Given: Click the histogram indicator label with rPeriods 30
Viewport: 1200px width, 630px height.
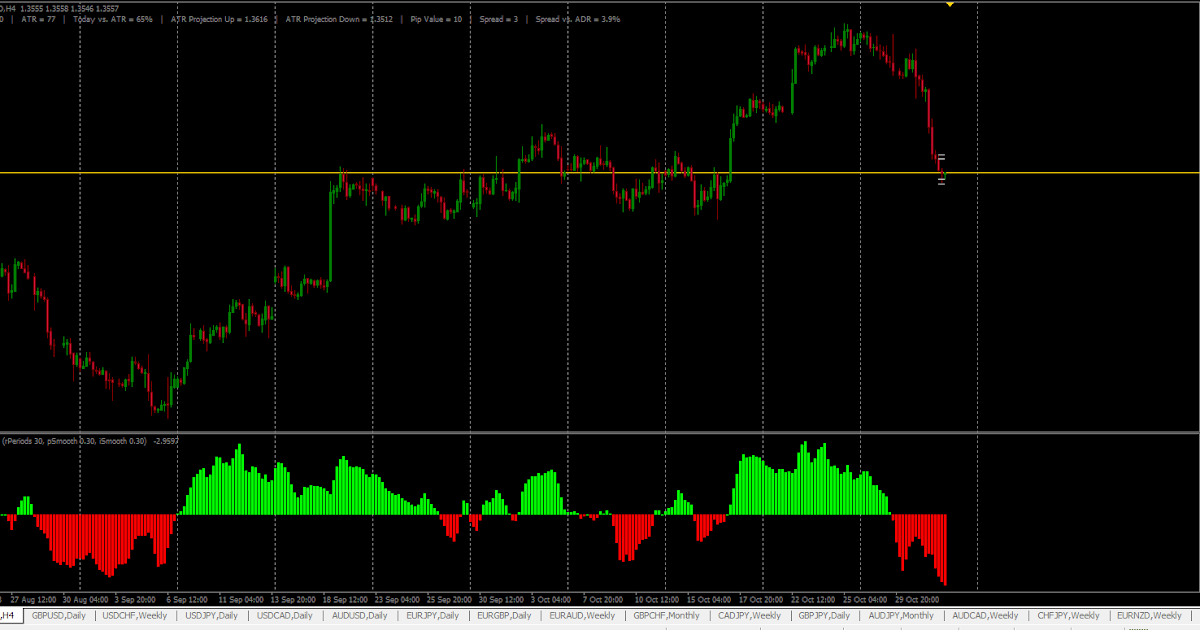Looking at the screenshot, I should [x=90, y=441].
